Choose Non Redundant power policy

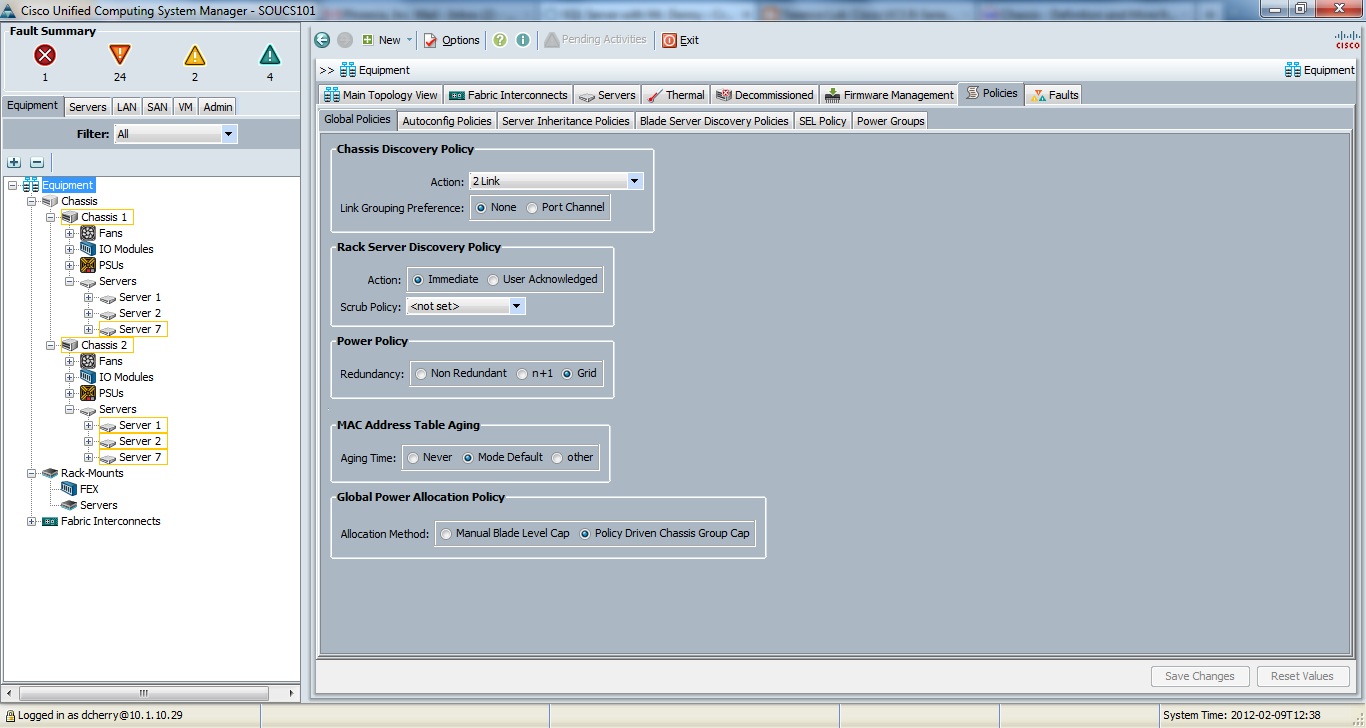(421, 374)
